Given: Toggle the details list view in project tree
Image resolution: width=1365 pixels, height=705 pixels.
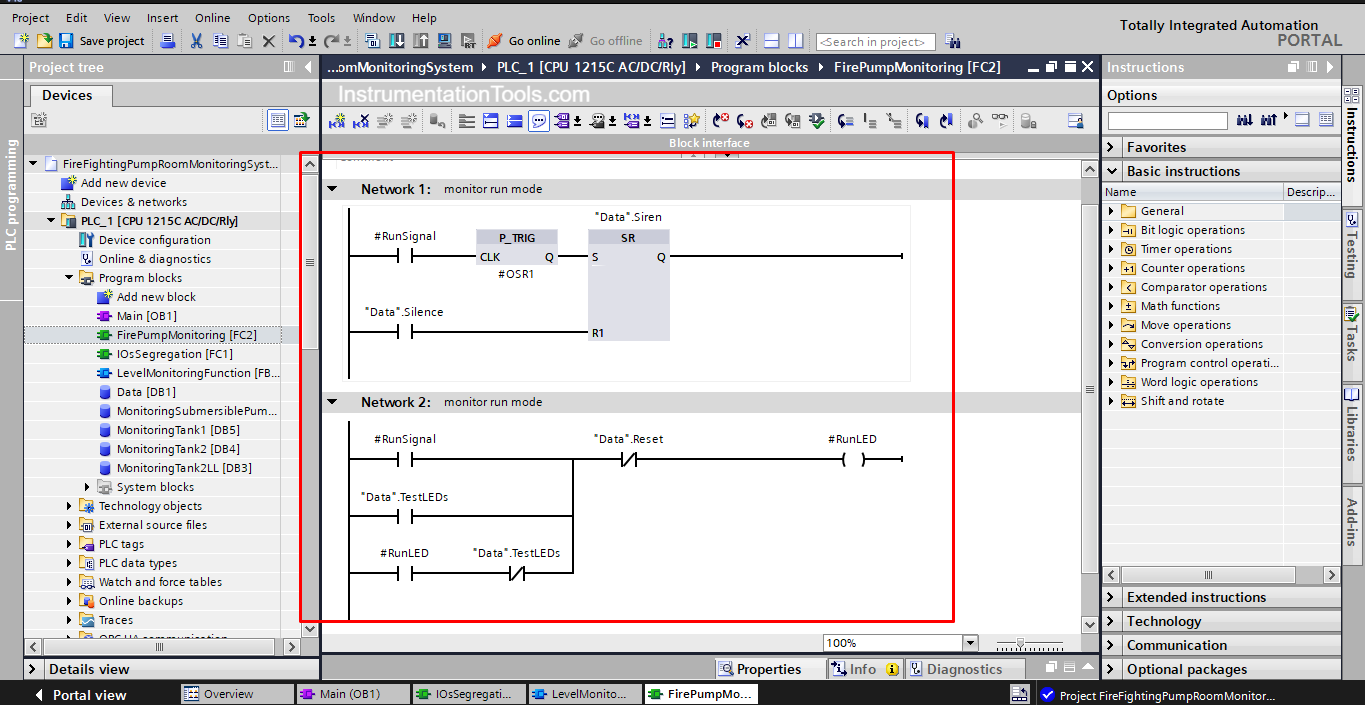Looking at the screenshot, I should tap(278, 120).
